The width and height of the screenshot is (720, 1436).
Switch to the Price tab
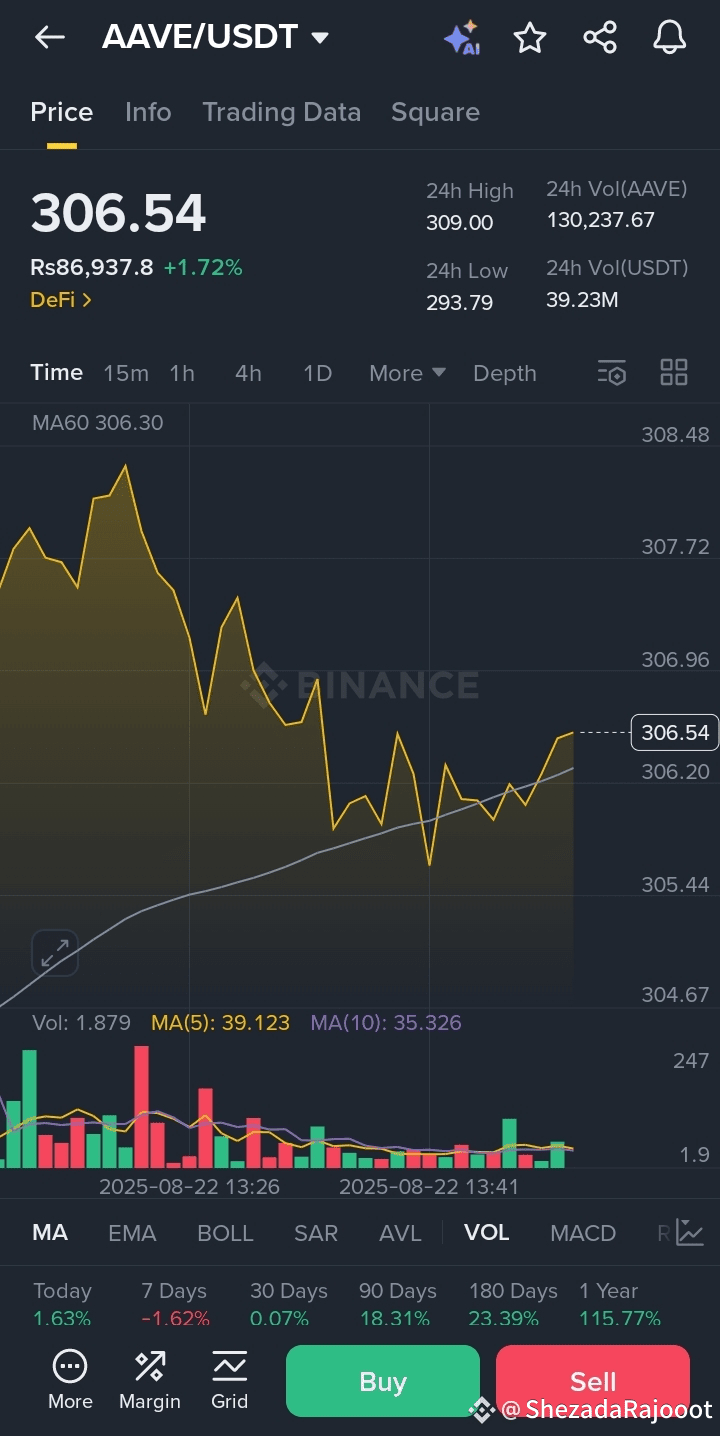(x=62, y=112)
